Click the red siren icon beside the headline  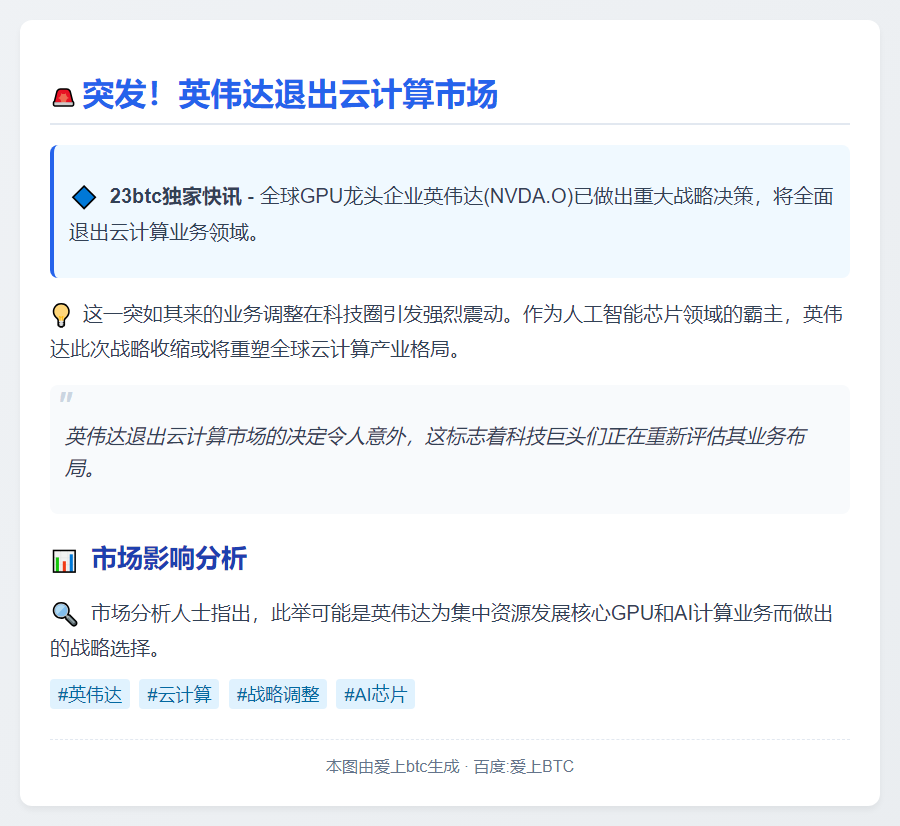pyautogui.click(x=63, y=97)
